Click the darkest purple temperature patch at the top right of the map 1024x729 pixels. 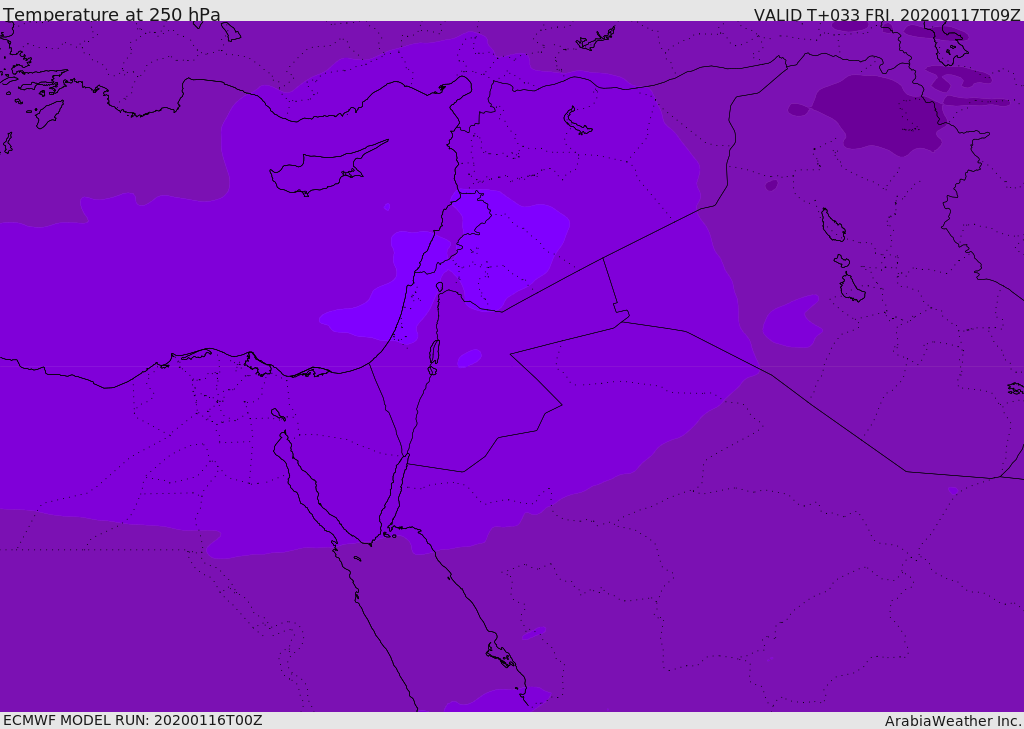click(x=878, y=115)
